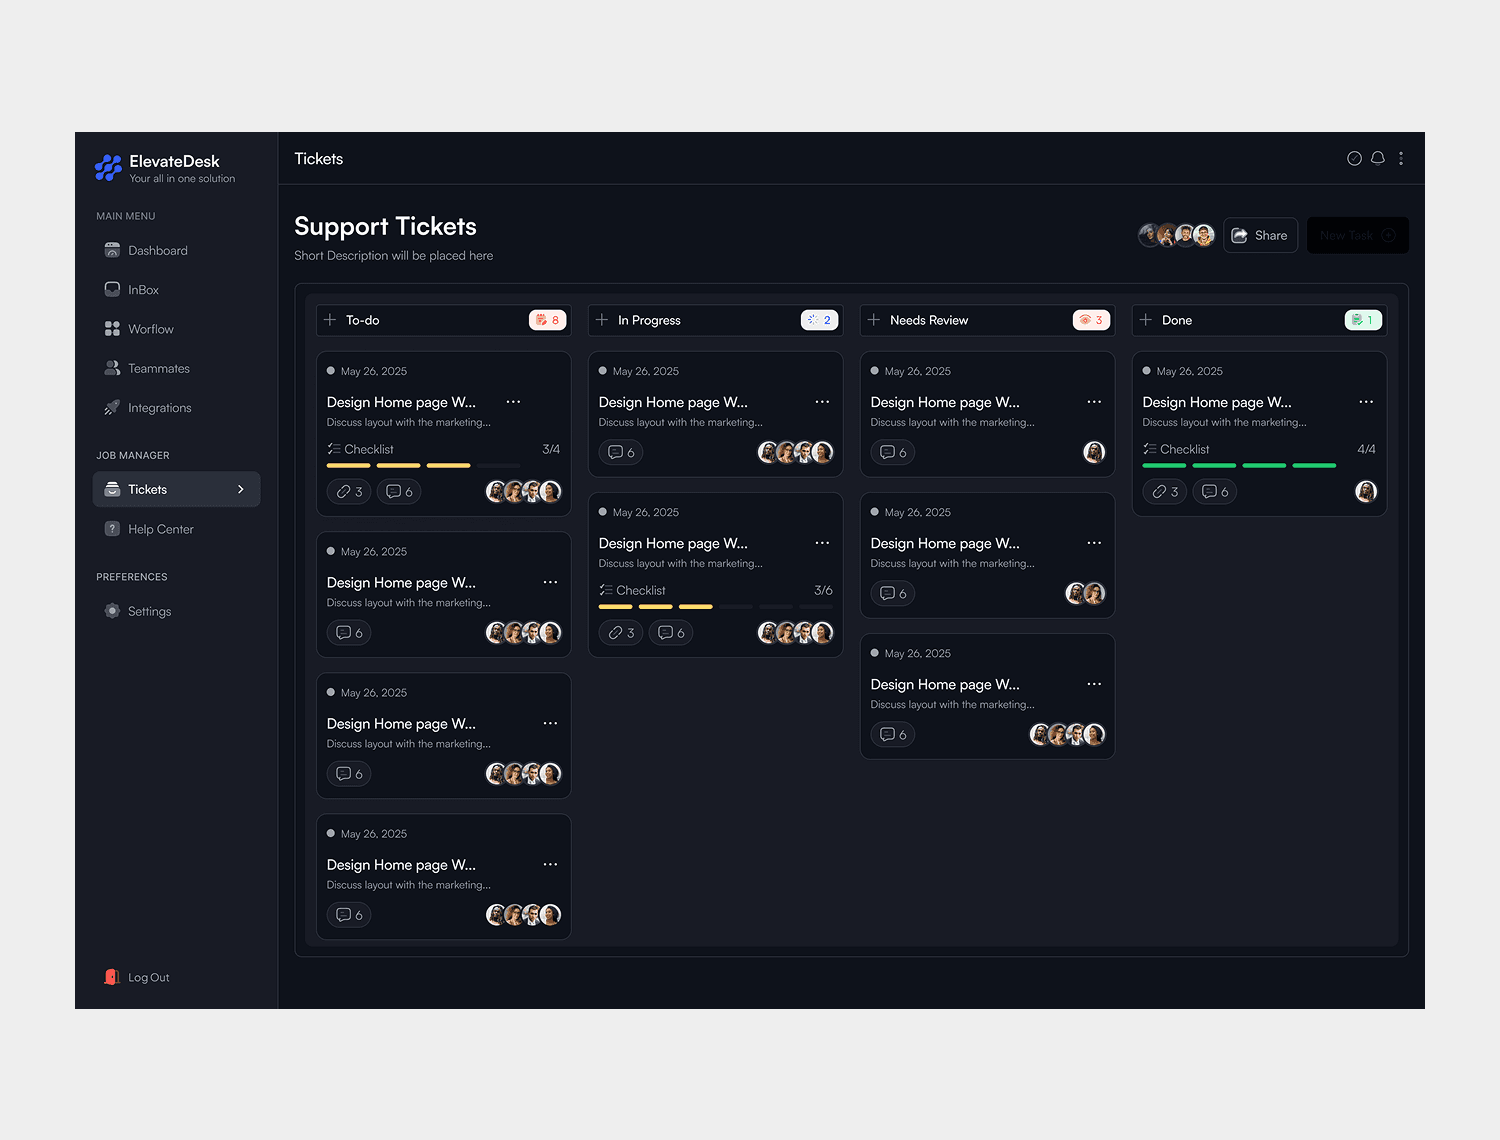Click the attachments chip on the second In Progress card

[621, 633]
